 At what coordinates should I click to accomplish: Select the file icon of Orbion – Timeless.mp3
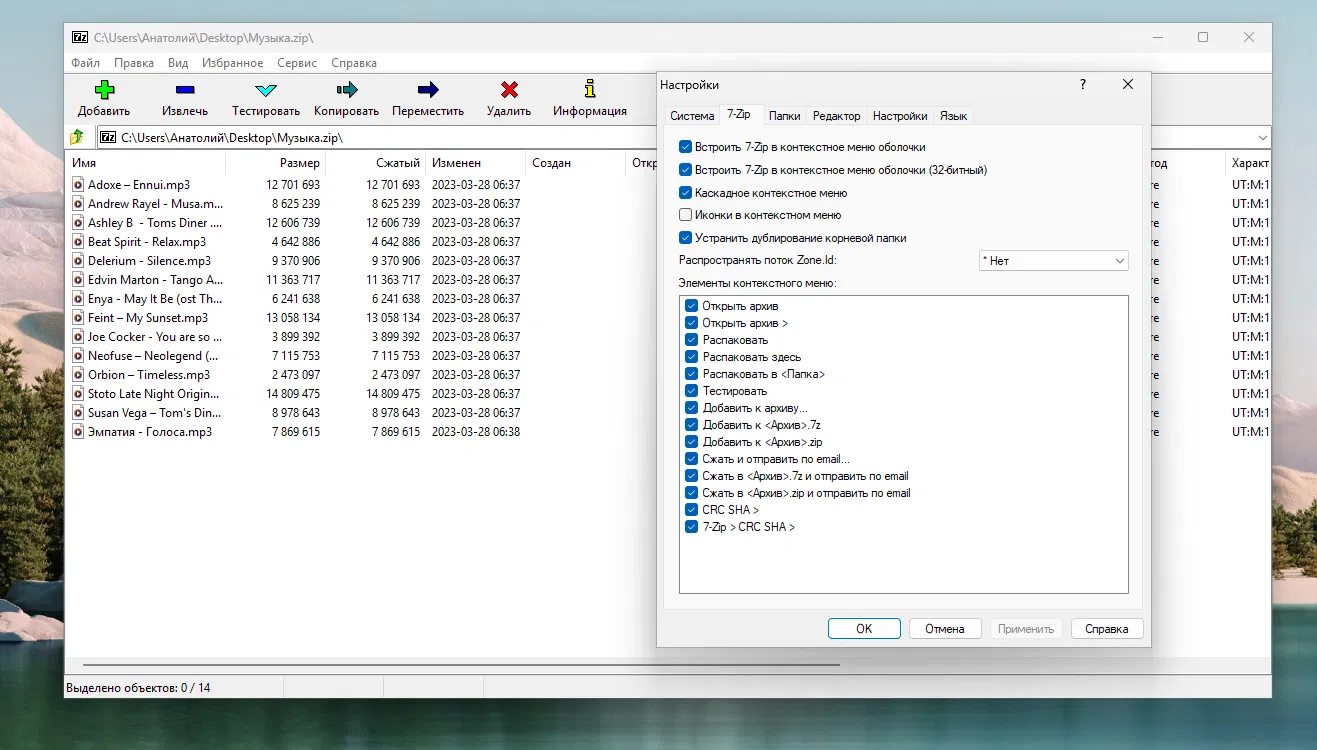tap(79, 375)
